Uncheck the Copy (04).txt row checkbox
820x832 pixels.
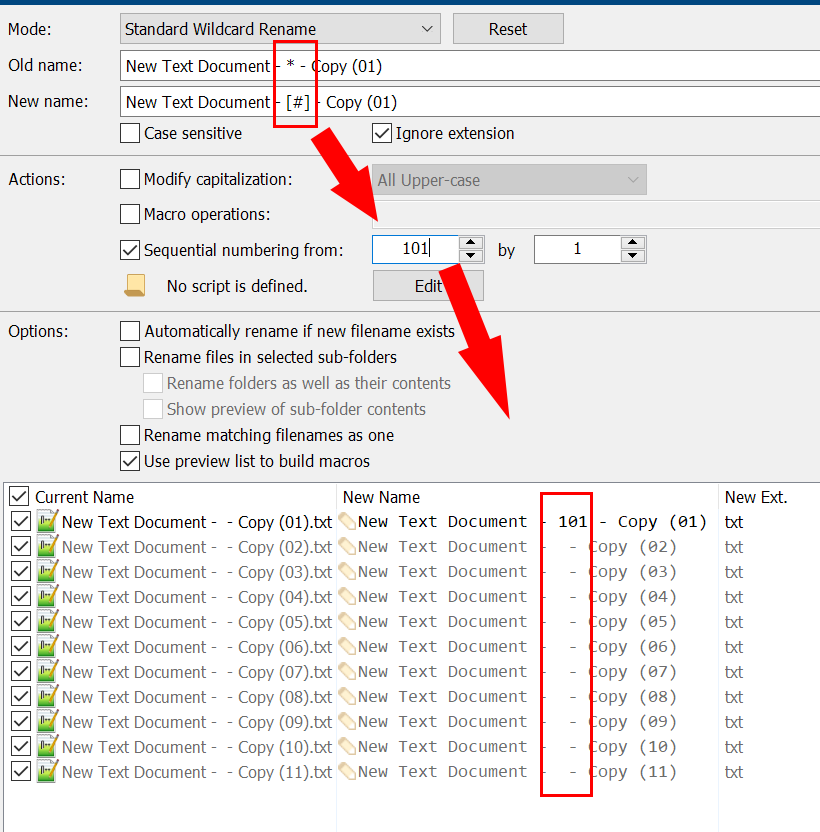pos(21,596)
